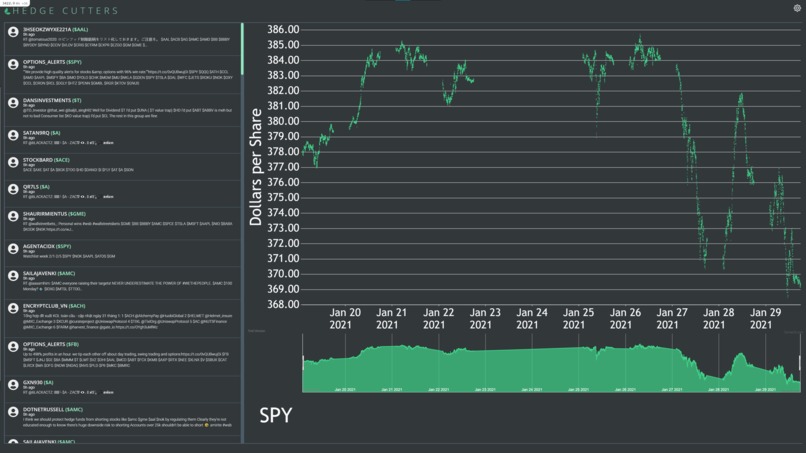
Task: Open the AGENTACIDX user avatar
Action: point(13,249)
